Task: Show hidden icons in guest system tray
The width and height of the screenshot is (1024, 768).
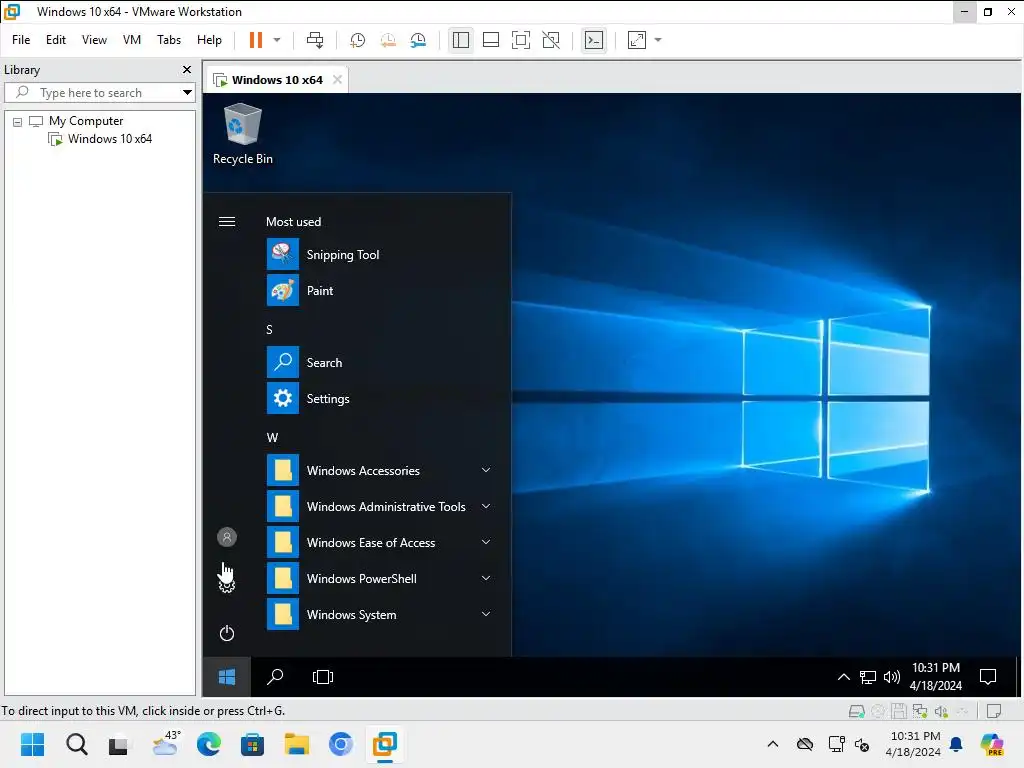Action: tap(844, 677)
